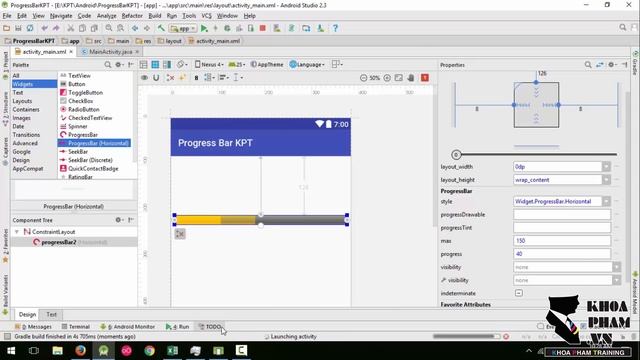
Task: Show Design plus Blueprint view icon
Action: click(167, 64)
